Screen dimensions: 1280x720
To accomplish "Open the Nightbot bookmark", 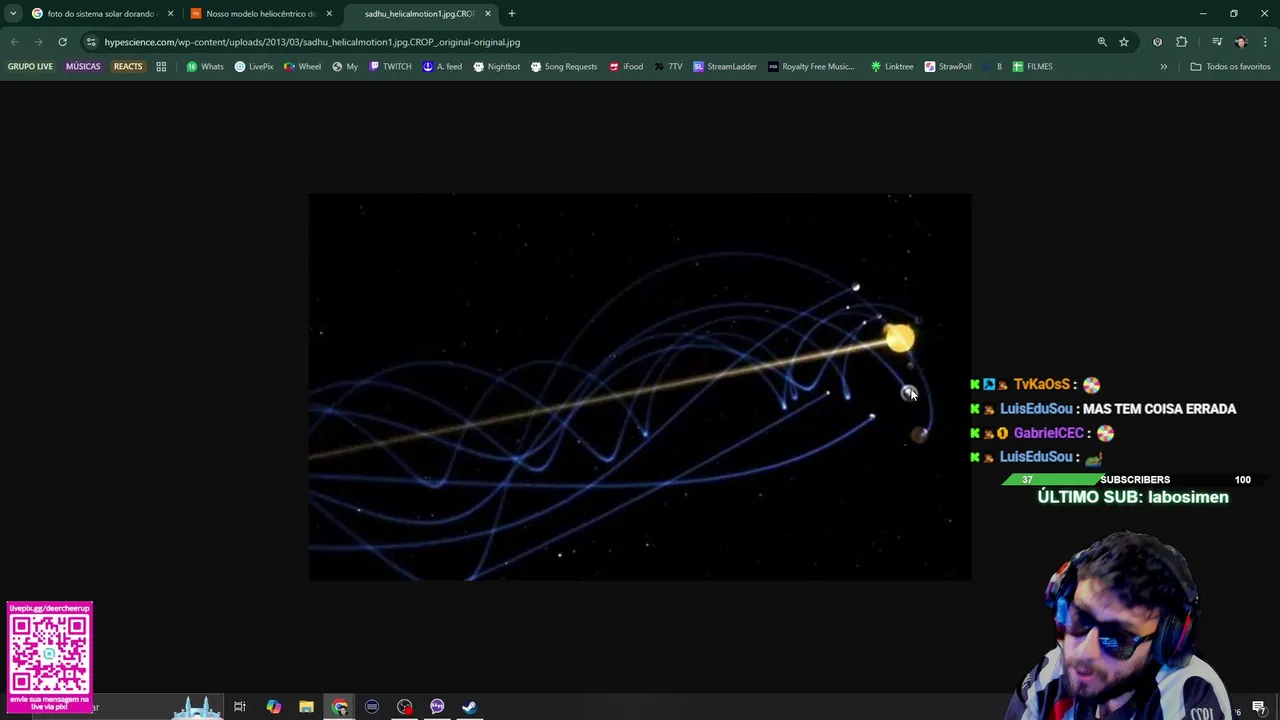I will click(x=497, y=67).
